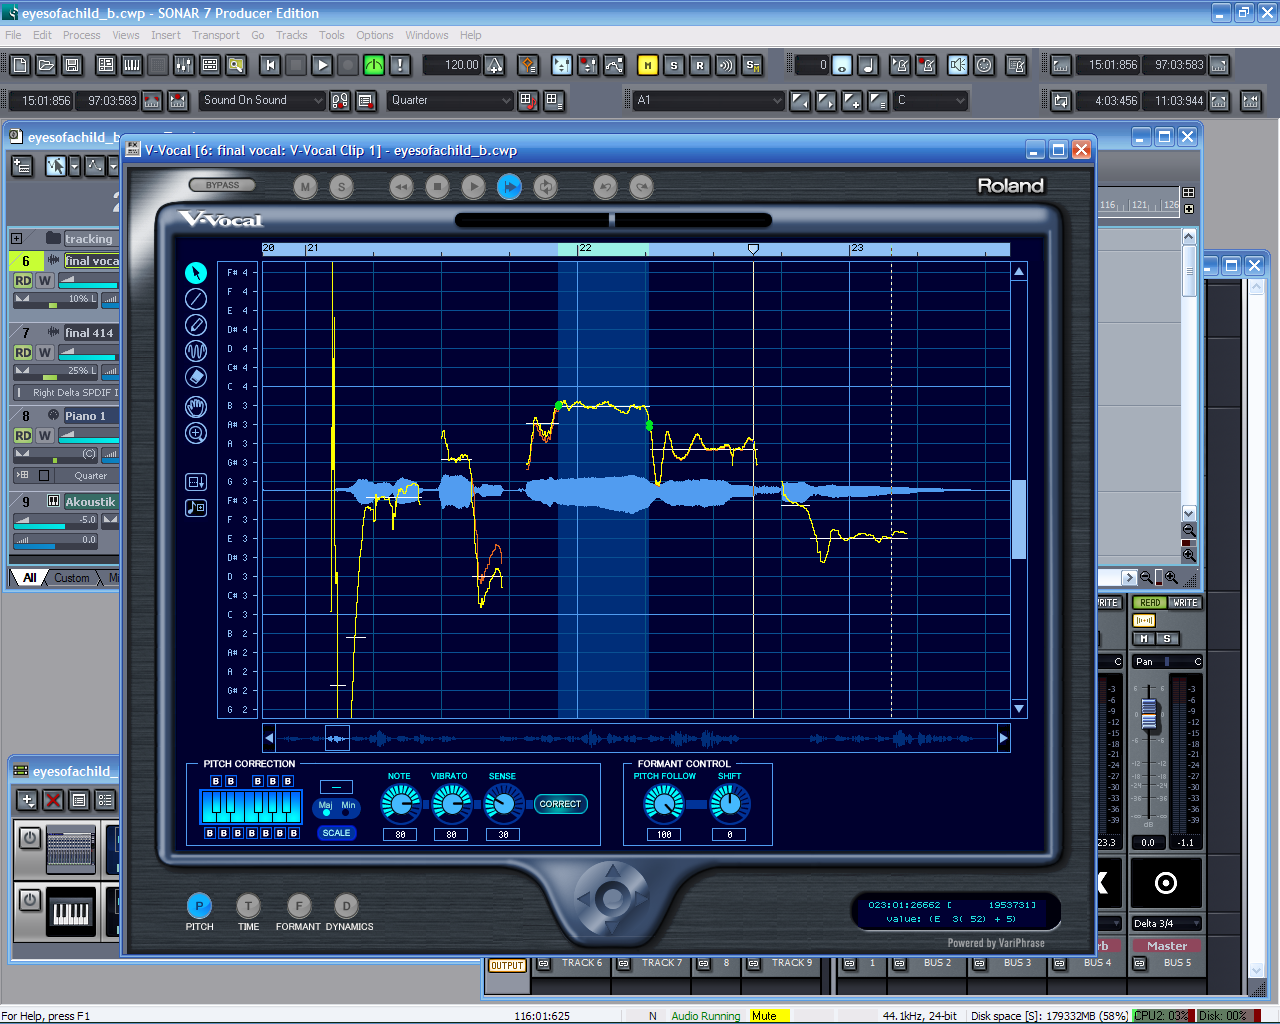Toggle the V-Vocal S solo button
The width and height of the screenshot is (1280, 1024).
coord(342,187)
